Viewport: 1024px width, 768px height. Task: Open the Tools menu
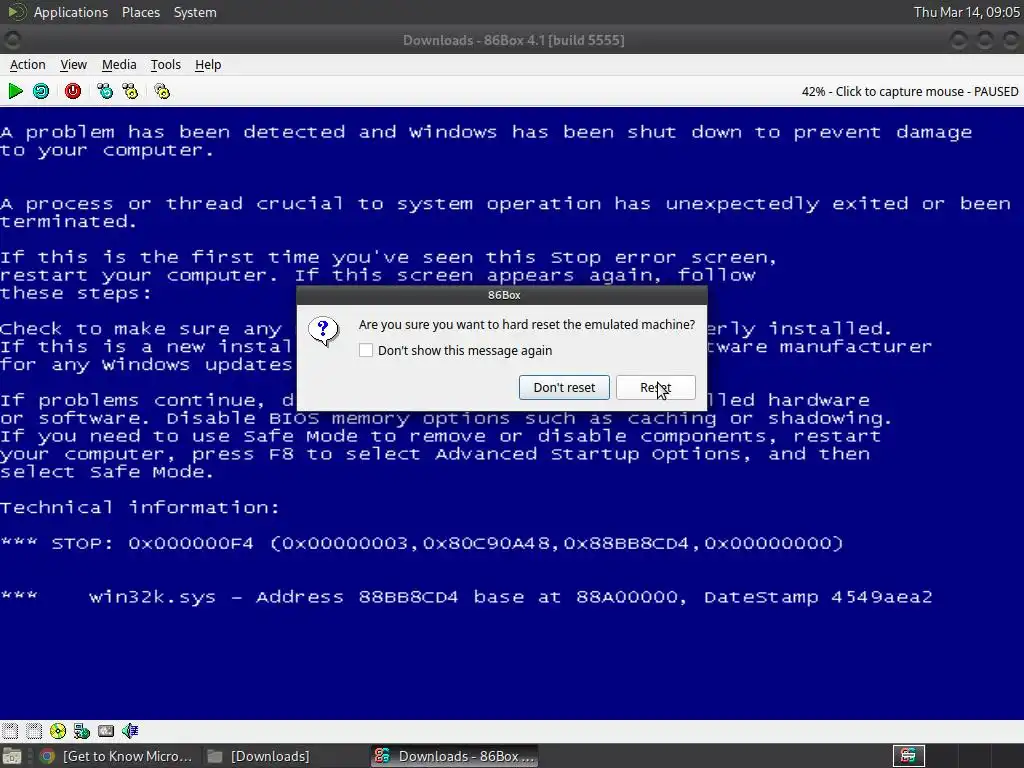coord(165,65)
